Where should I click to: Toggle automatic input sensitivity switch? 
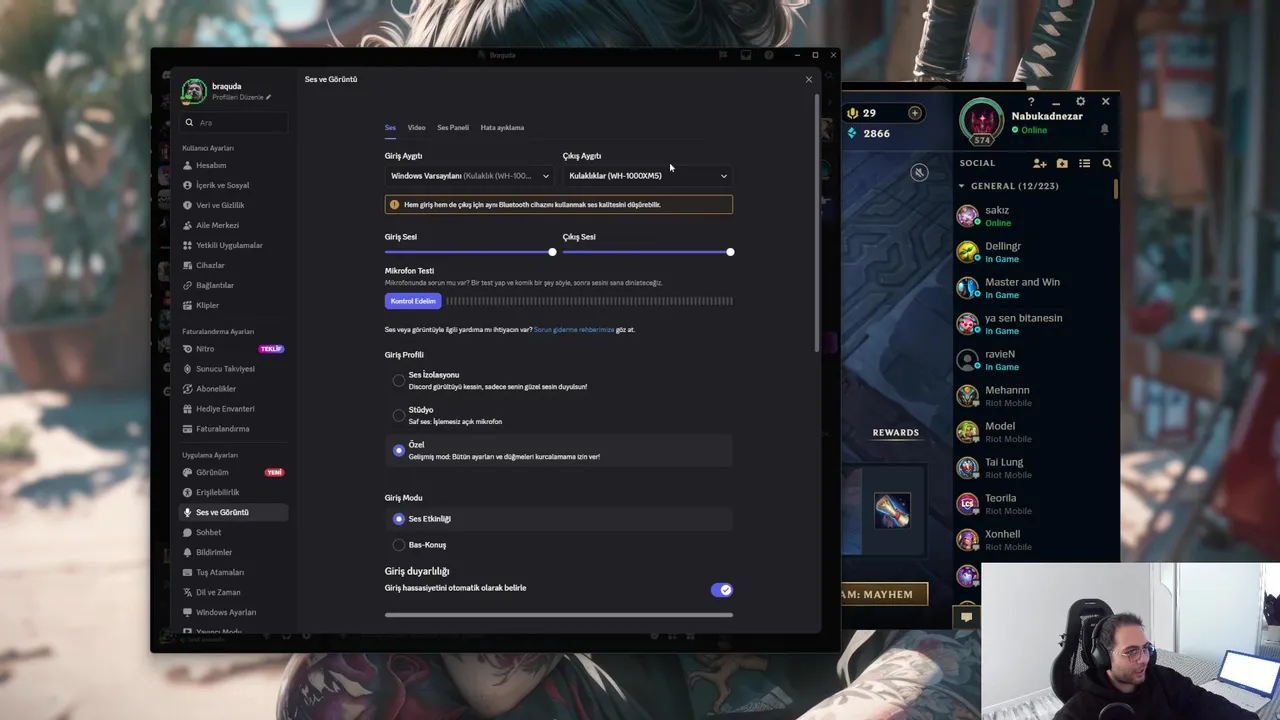coord(721,590)
